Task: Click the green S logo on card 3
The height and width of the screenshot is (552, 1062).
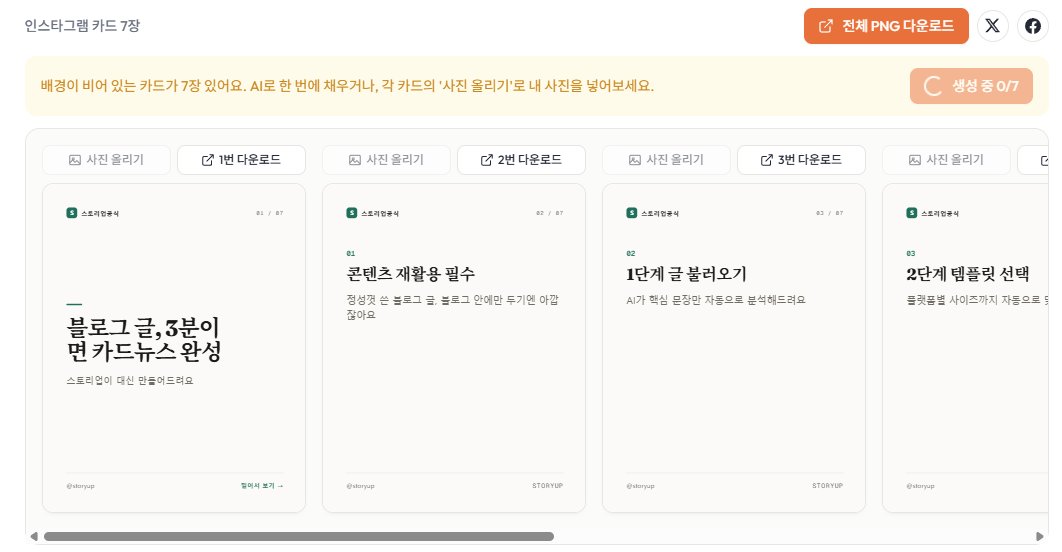Action: tap(632, 213)
